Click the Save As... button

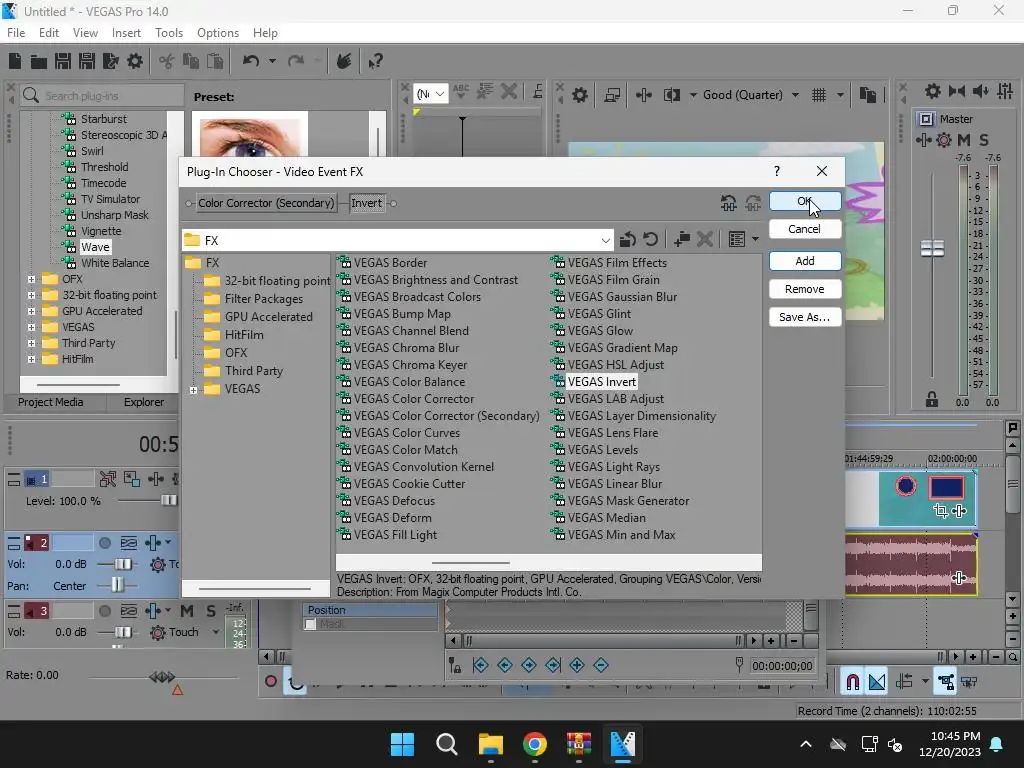pyautogui.click(x=805, y=317)
